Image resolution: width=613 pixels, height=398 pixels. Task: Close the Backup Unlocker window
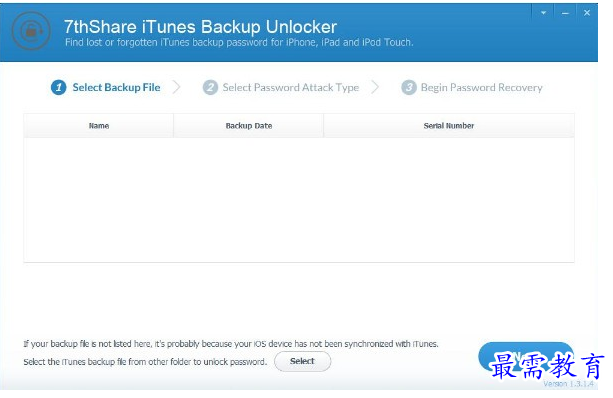[587, 13]
